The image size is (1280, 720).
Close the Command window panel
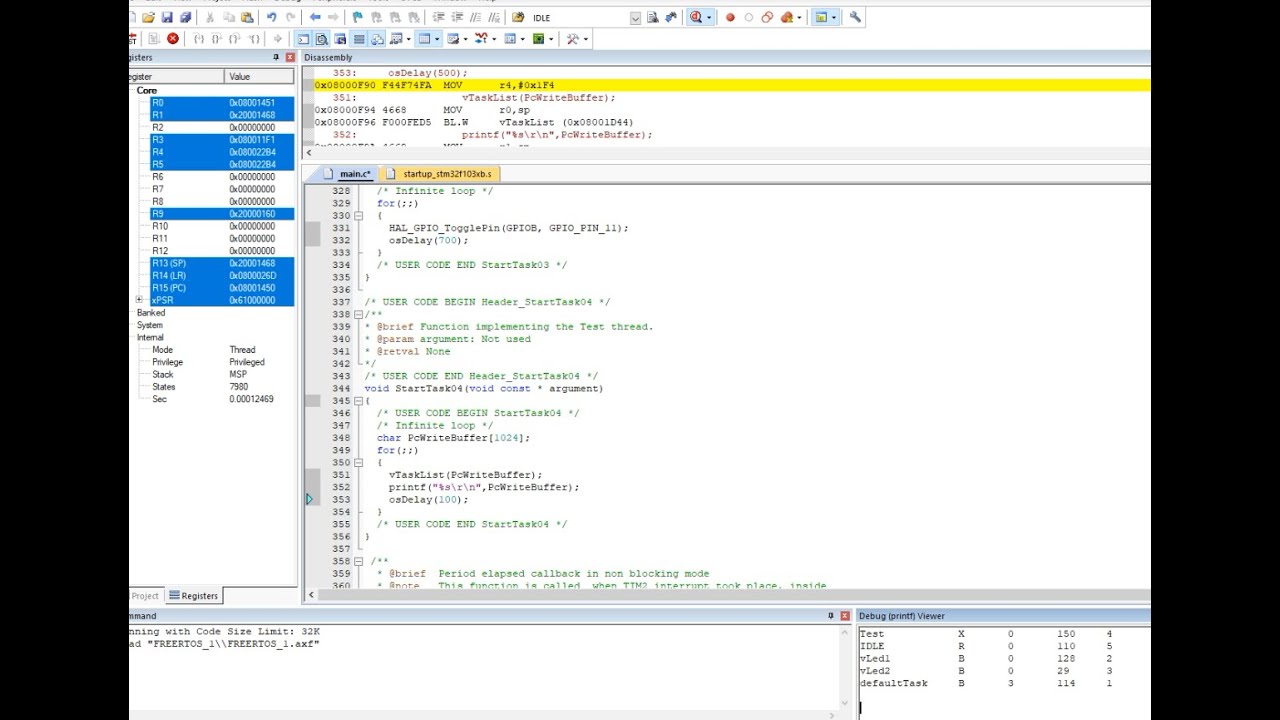(x=845, y=616)
